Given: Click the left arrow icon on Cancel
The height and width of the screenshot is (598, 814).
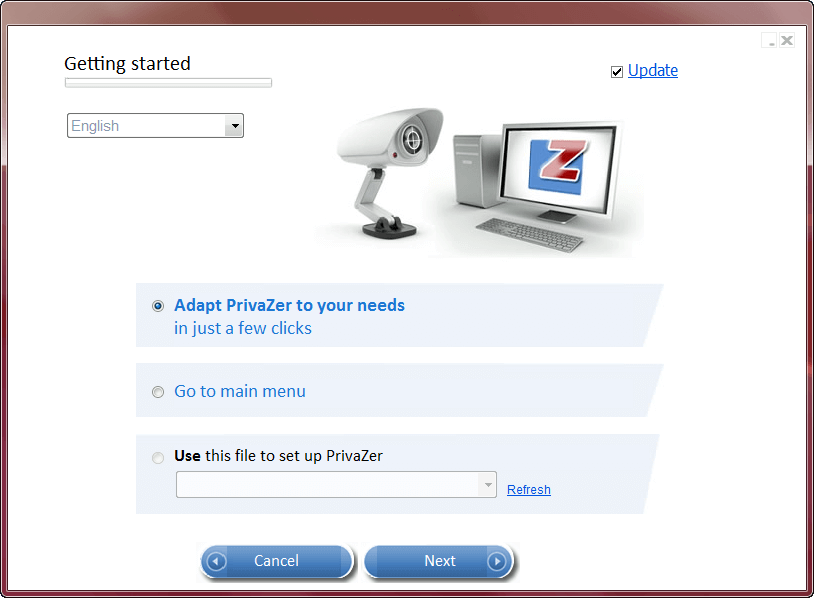Looking at the screenshot, I should point(216,561).
